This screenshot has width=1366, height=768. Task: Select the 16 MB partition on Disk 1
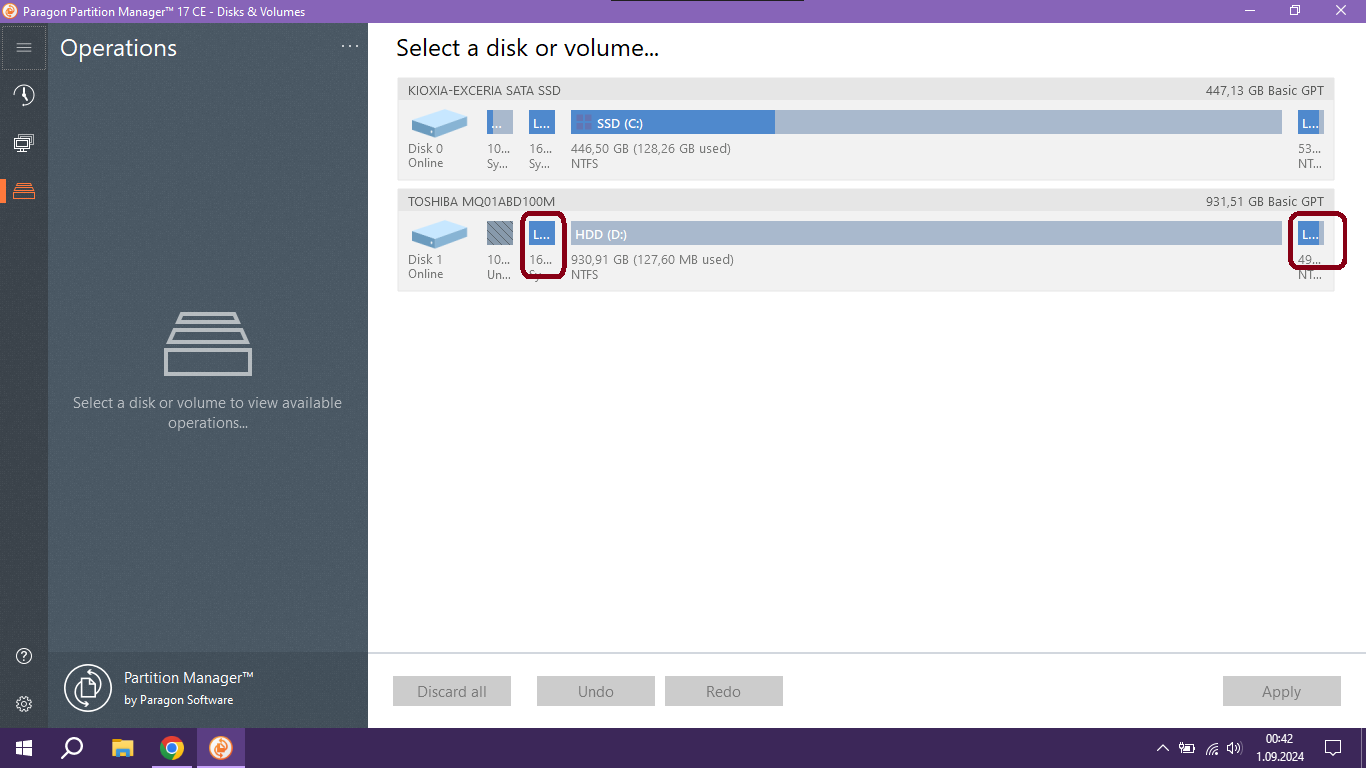click(x=542, y=233)
